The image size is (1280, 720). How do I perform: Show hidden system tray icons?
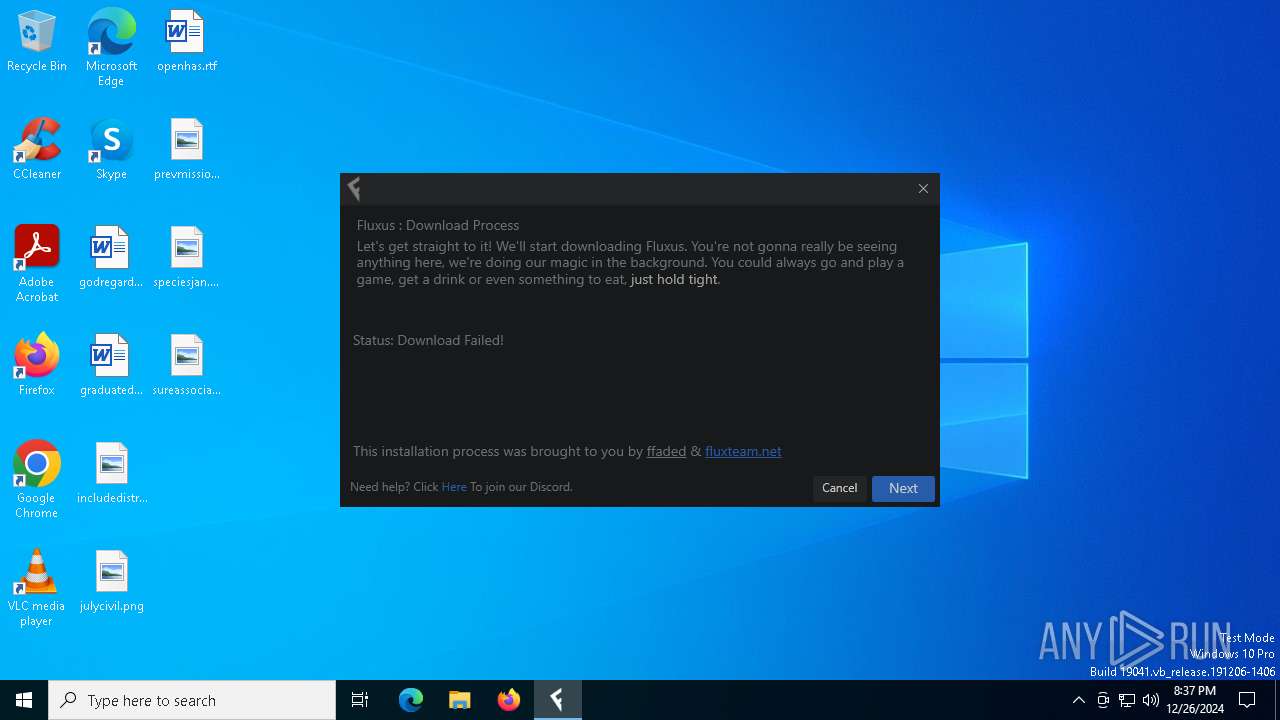(1078, 700)
